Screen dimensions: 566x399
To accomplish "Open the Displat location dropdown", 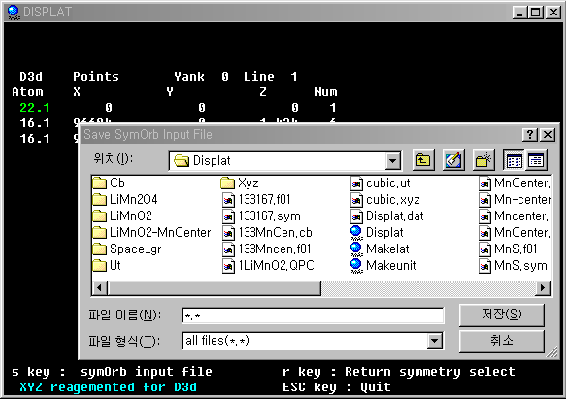I will click(392, 160).
